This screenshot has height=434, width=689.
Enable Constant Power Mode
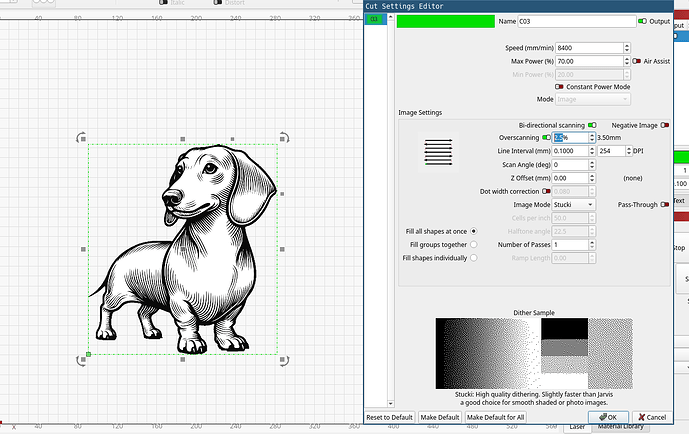559,87
